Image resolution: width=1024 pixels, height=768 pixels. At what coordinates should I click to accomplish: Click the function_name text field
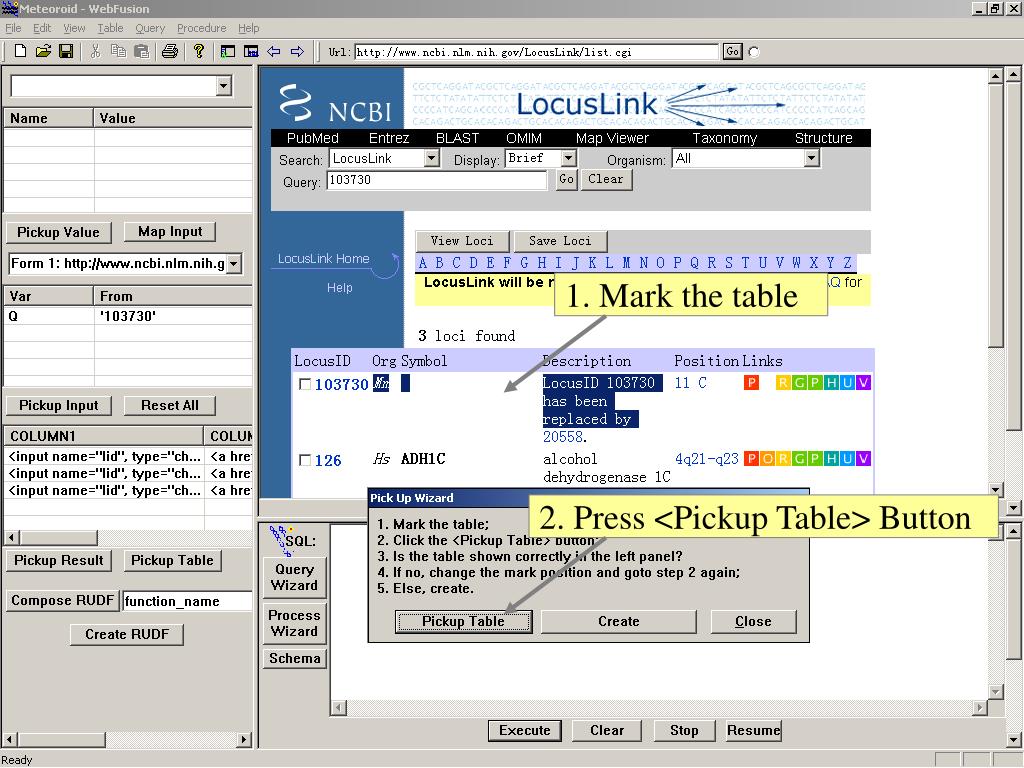coord(187,601)
